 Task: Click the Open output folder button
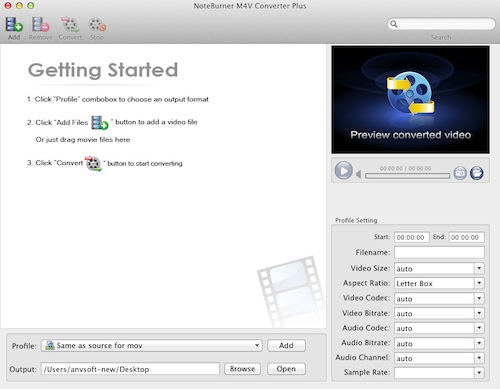pos(286,369)
